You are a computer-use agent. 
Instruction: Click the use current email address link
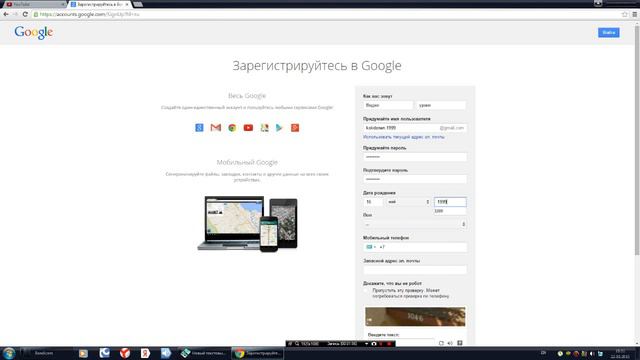(404, 137)
